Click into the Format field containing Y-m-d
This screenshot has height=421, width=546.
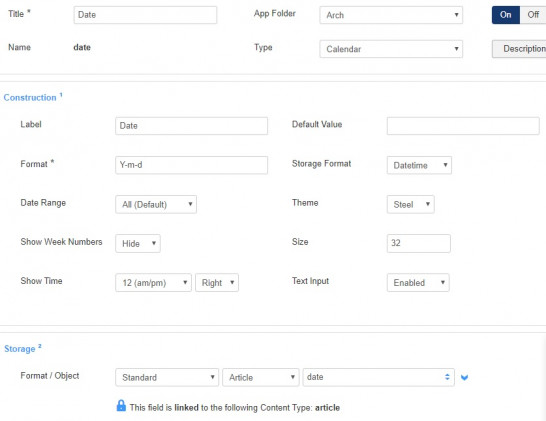192,165
